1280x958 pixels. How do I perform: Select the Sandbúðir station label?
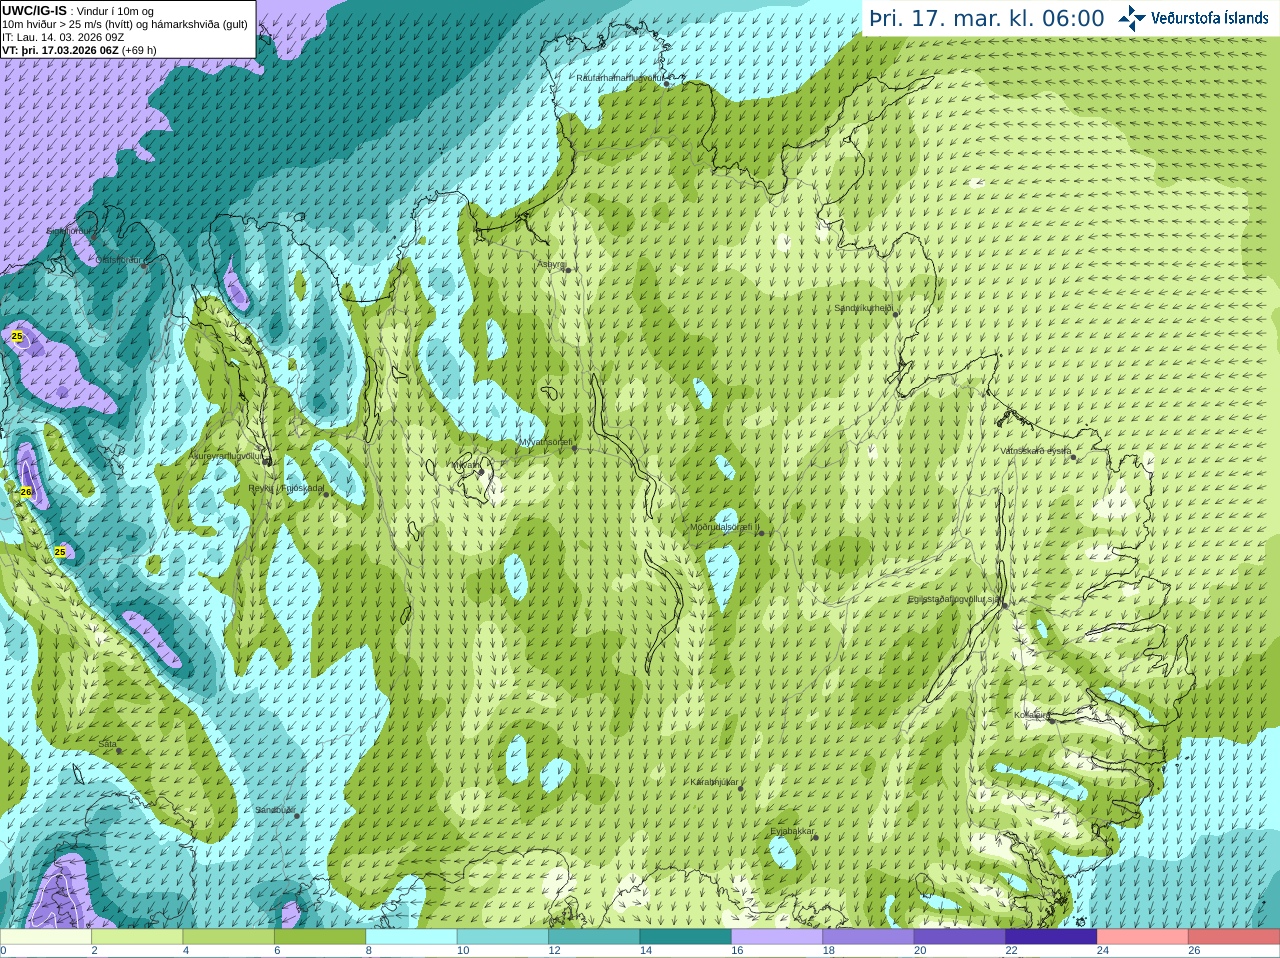275,810
